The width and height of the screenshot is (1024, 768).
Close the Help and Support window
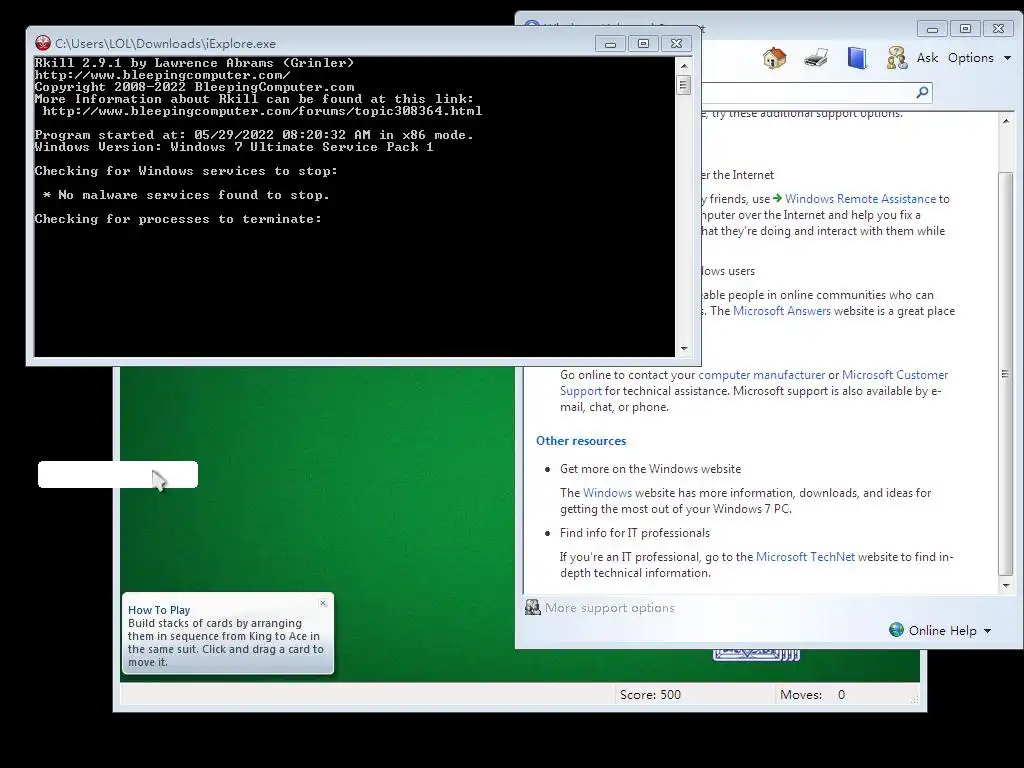[999, 29]
